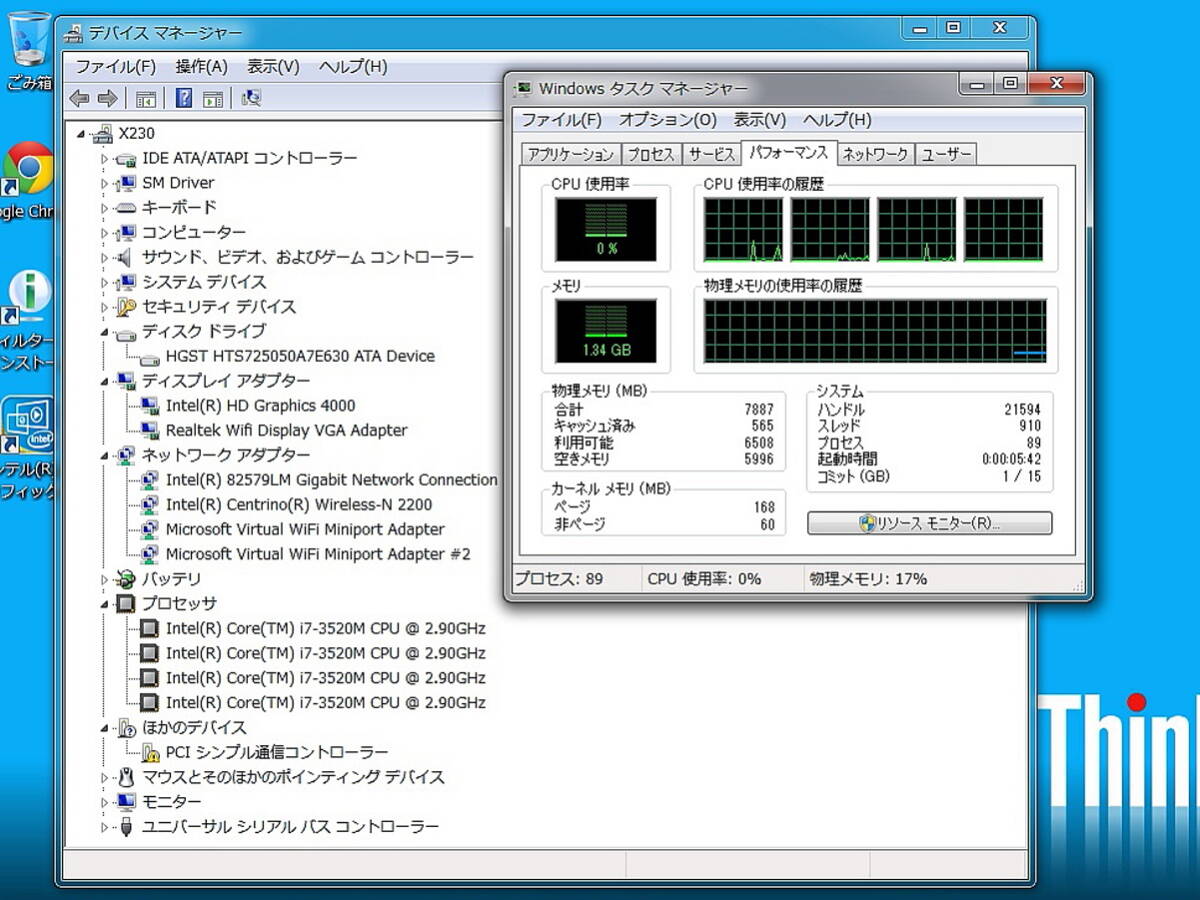Click the Forward arrow in Device Manager toolbar

click(x=107, y=98)
